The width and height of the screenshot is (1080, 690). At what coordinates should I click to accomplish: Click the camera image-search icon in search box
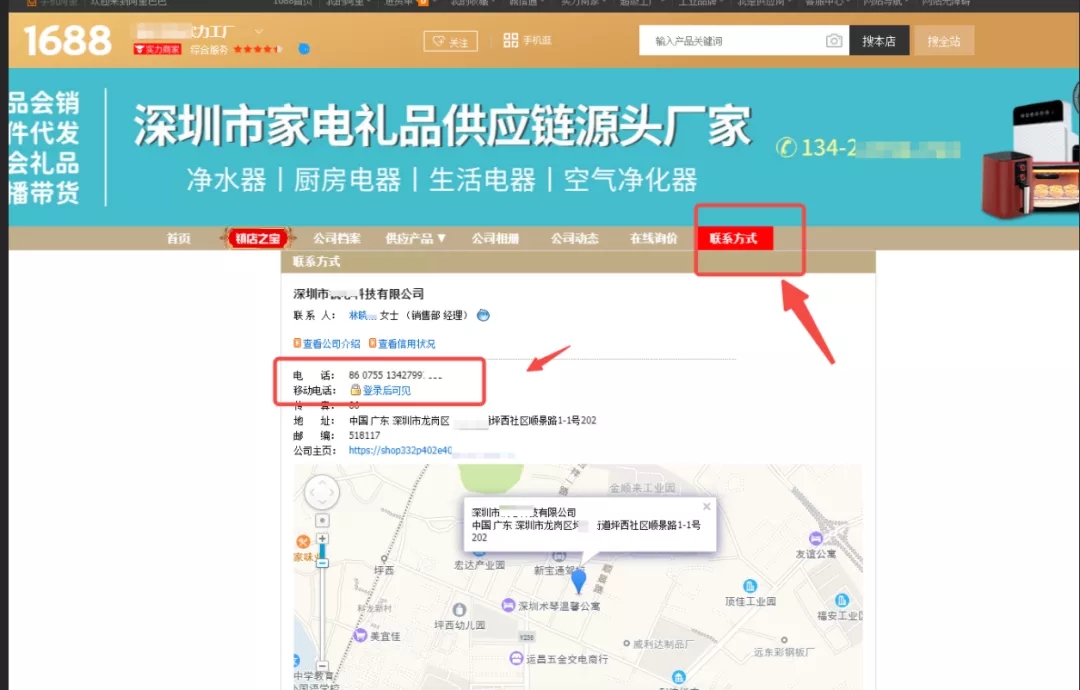tap(833, 41)
